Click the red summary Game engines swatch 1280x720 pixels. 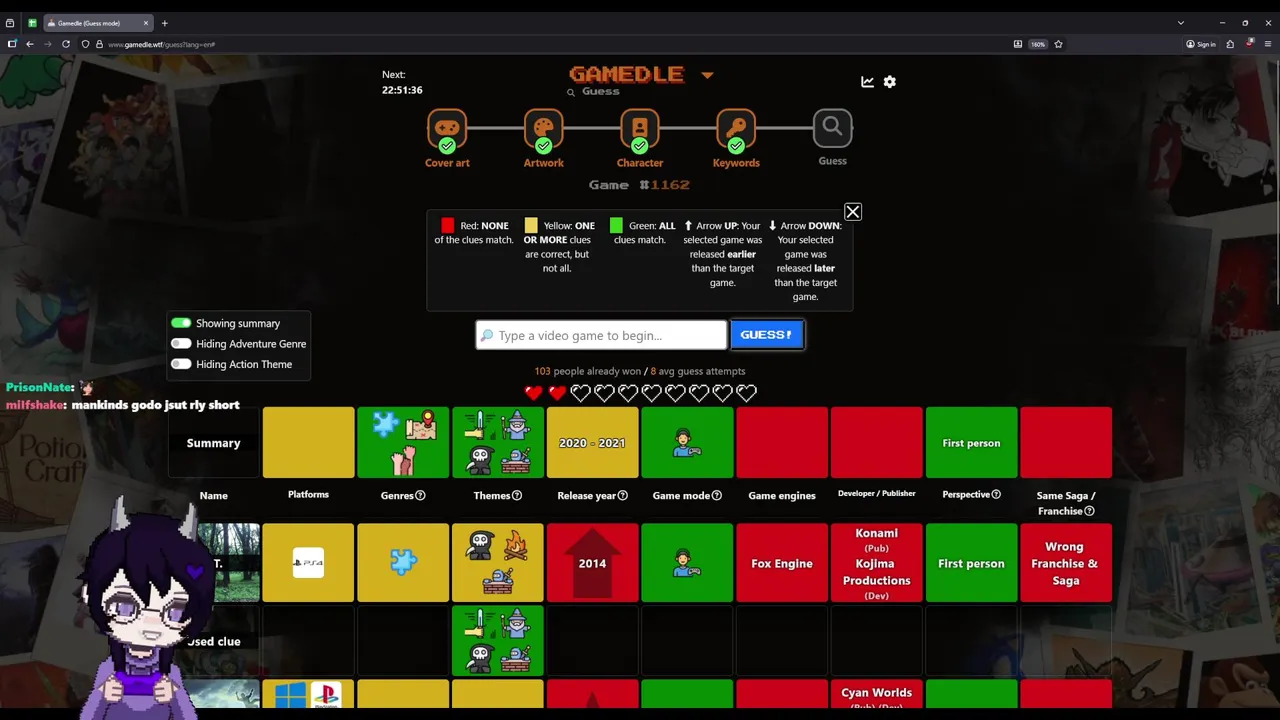click(x=782, y=443)
